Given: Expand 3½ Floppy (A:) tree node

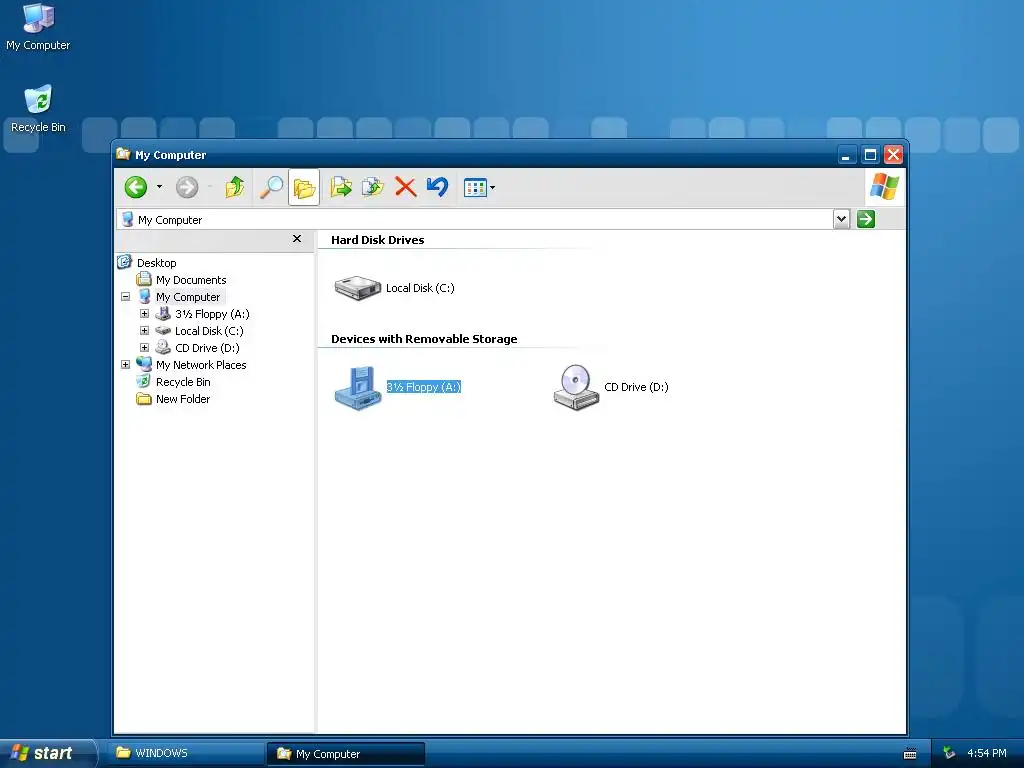Looking at the screenshot, I should 144,313.
